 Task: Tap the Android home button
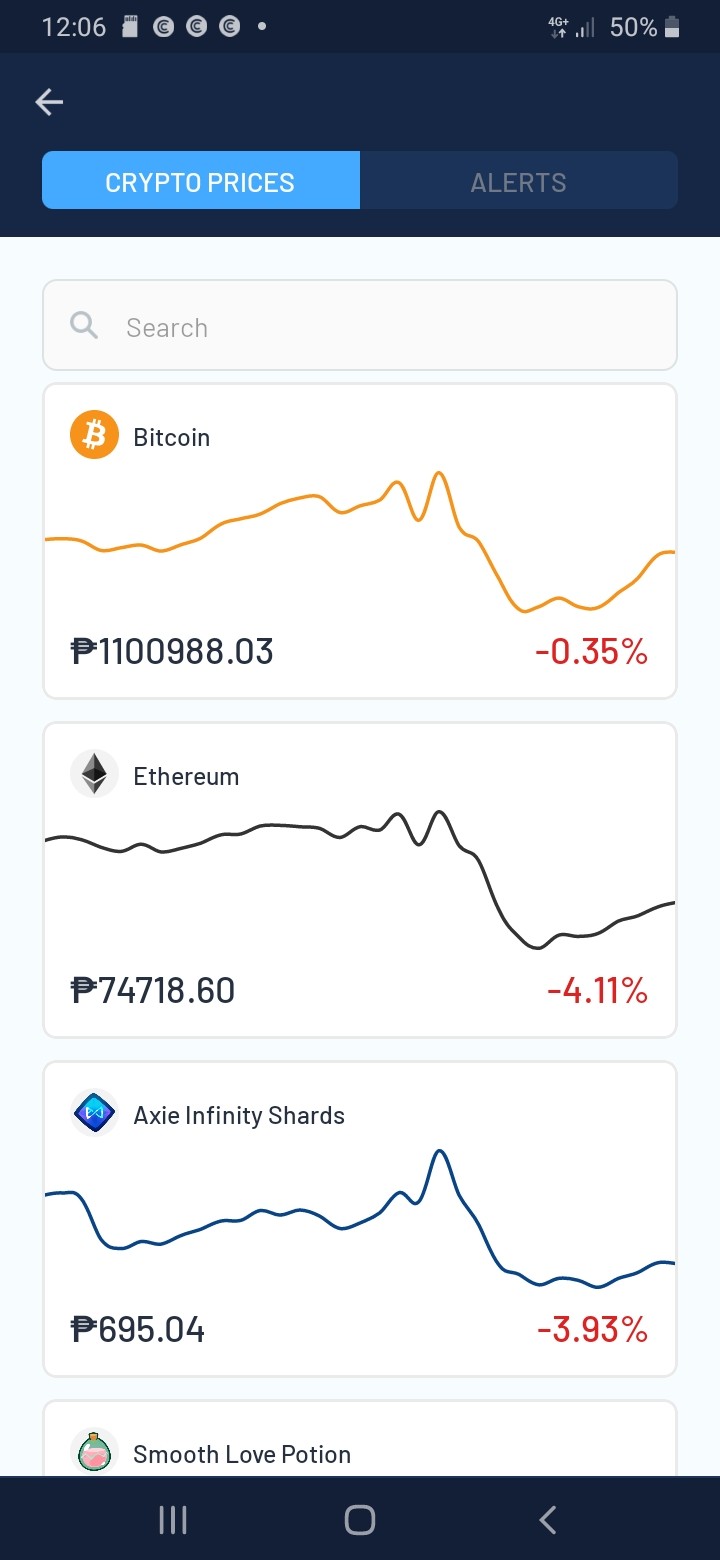coord(359,1520)
